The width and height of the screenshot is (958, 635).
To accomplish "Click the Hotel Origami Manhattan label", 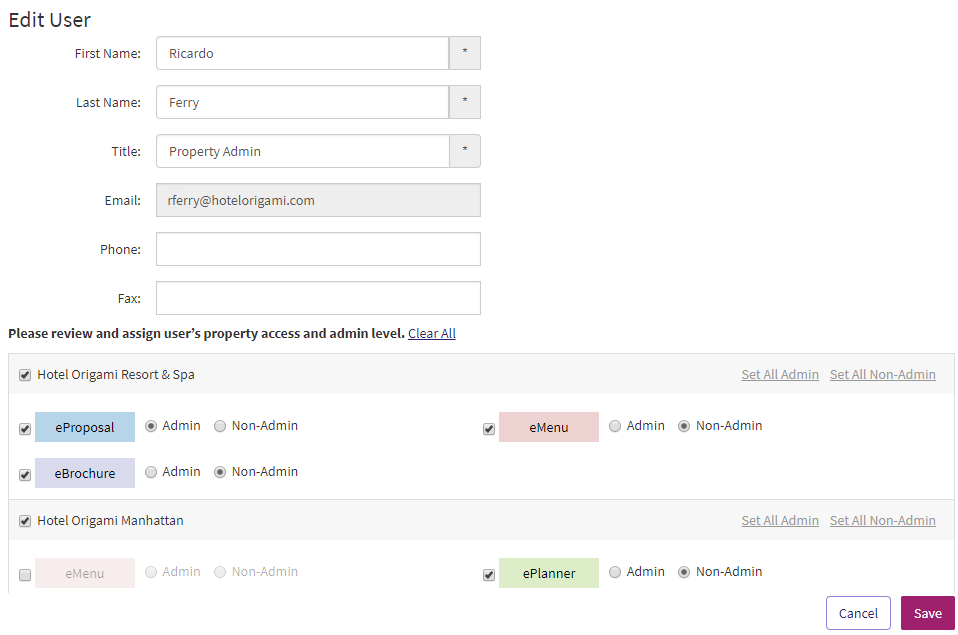I will [x=110, y=521].
